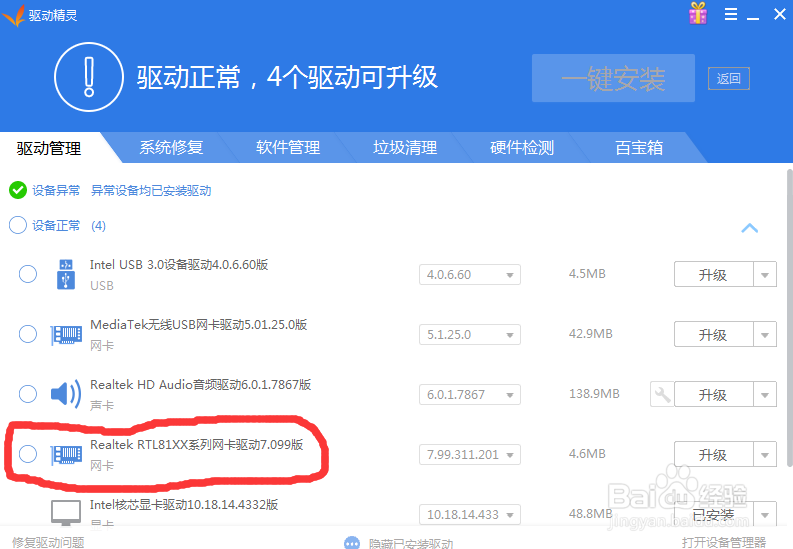Screen dimensions: 793x549
Task: Select the Intel USB 3.0 driver checkbox
Action: (x=28, y=274)
